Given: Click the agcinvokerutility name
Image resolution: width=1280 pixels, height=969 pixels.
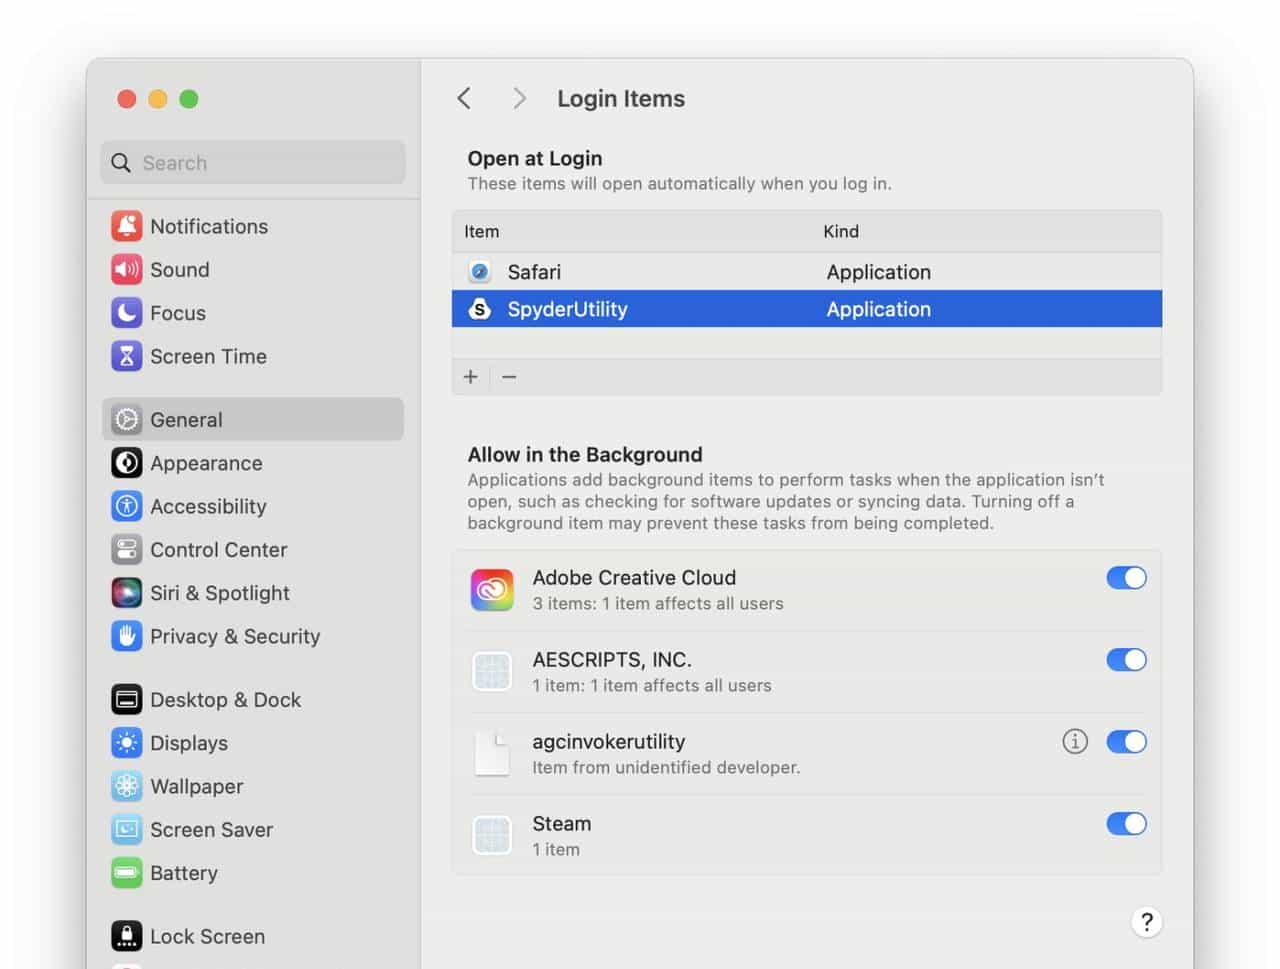Looking at the screenshot, I should pyautogui.click(x=609, y=741).
